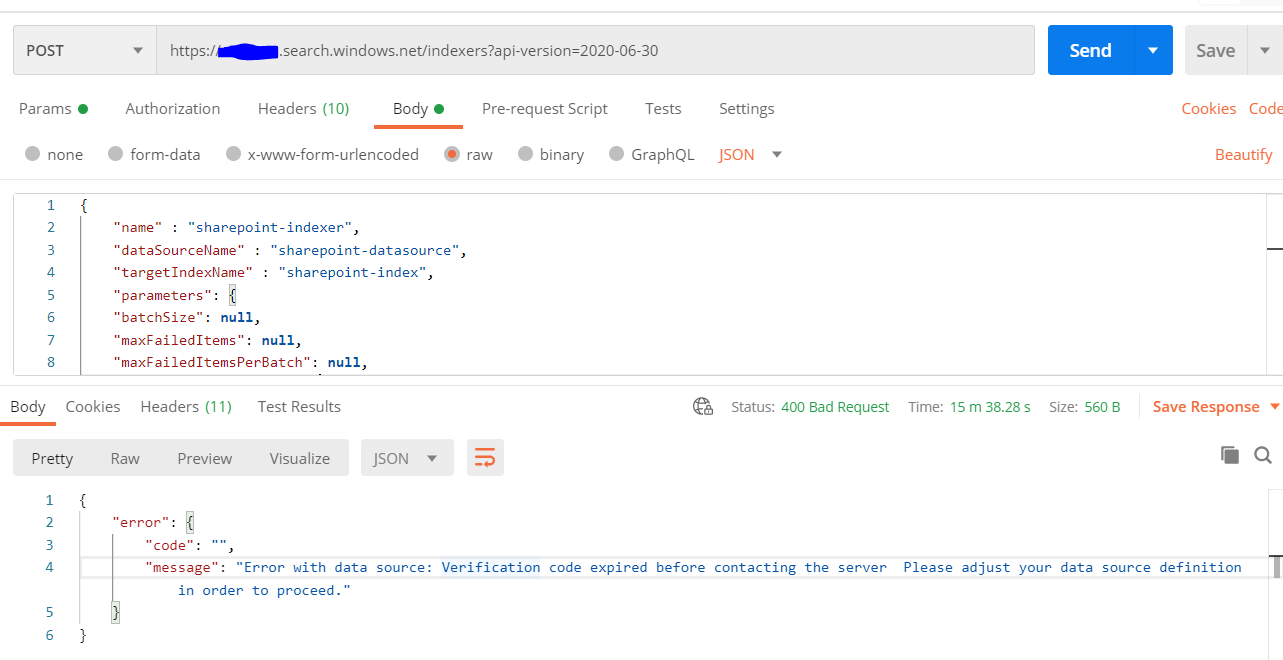This screenshot has height=660, width=1283.
Task: Switch to the Authorization tab
Action: pos(172,109)
